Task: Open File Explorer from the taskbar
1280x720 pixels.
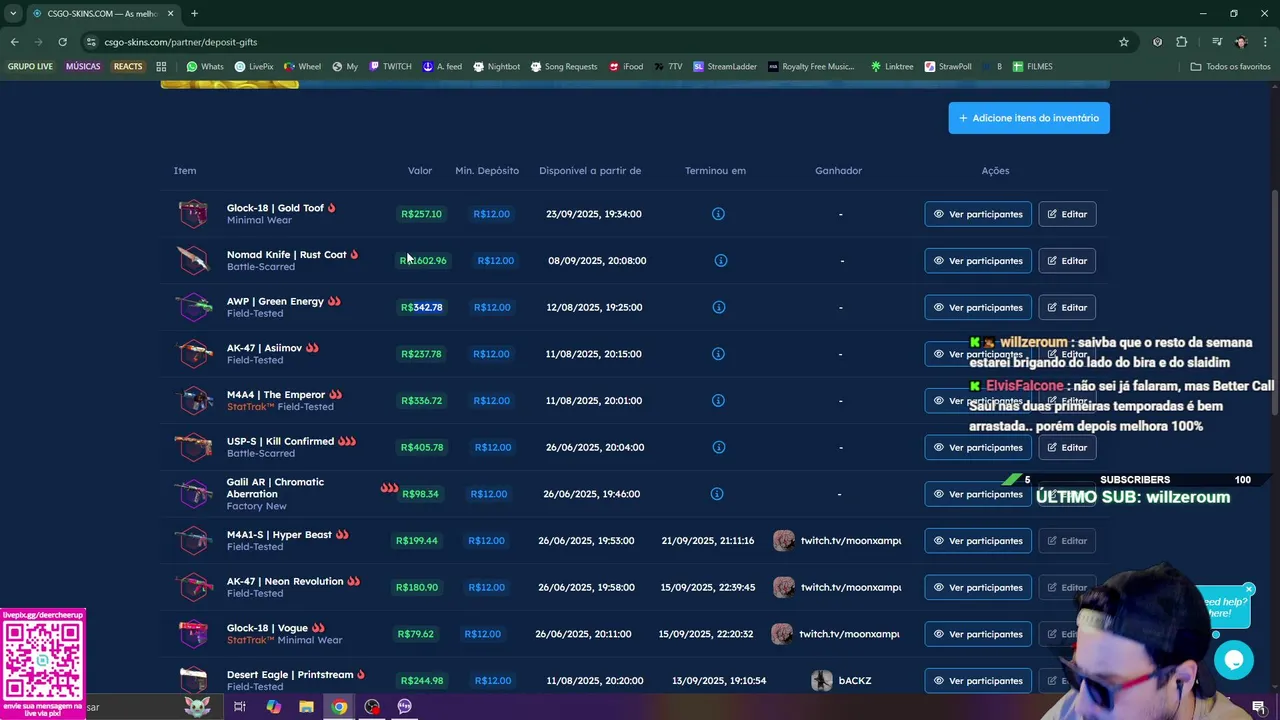Action: (306, 706)
